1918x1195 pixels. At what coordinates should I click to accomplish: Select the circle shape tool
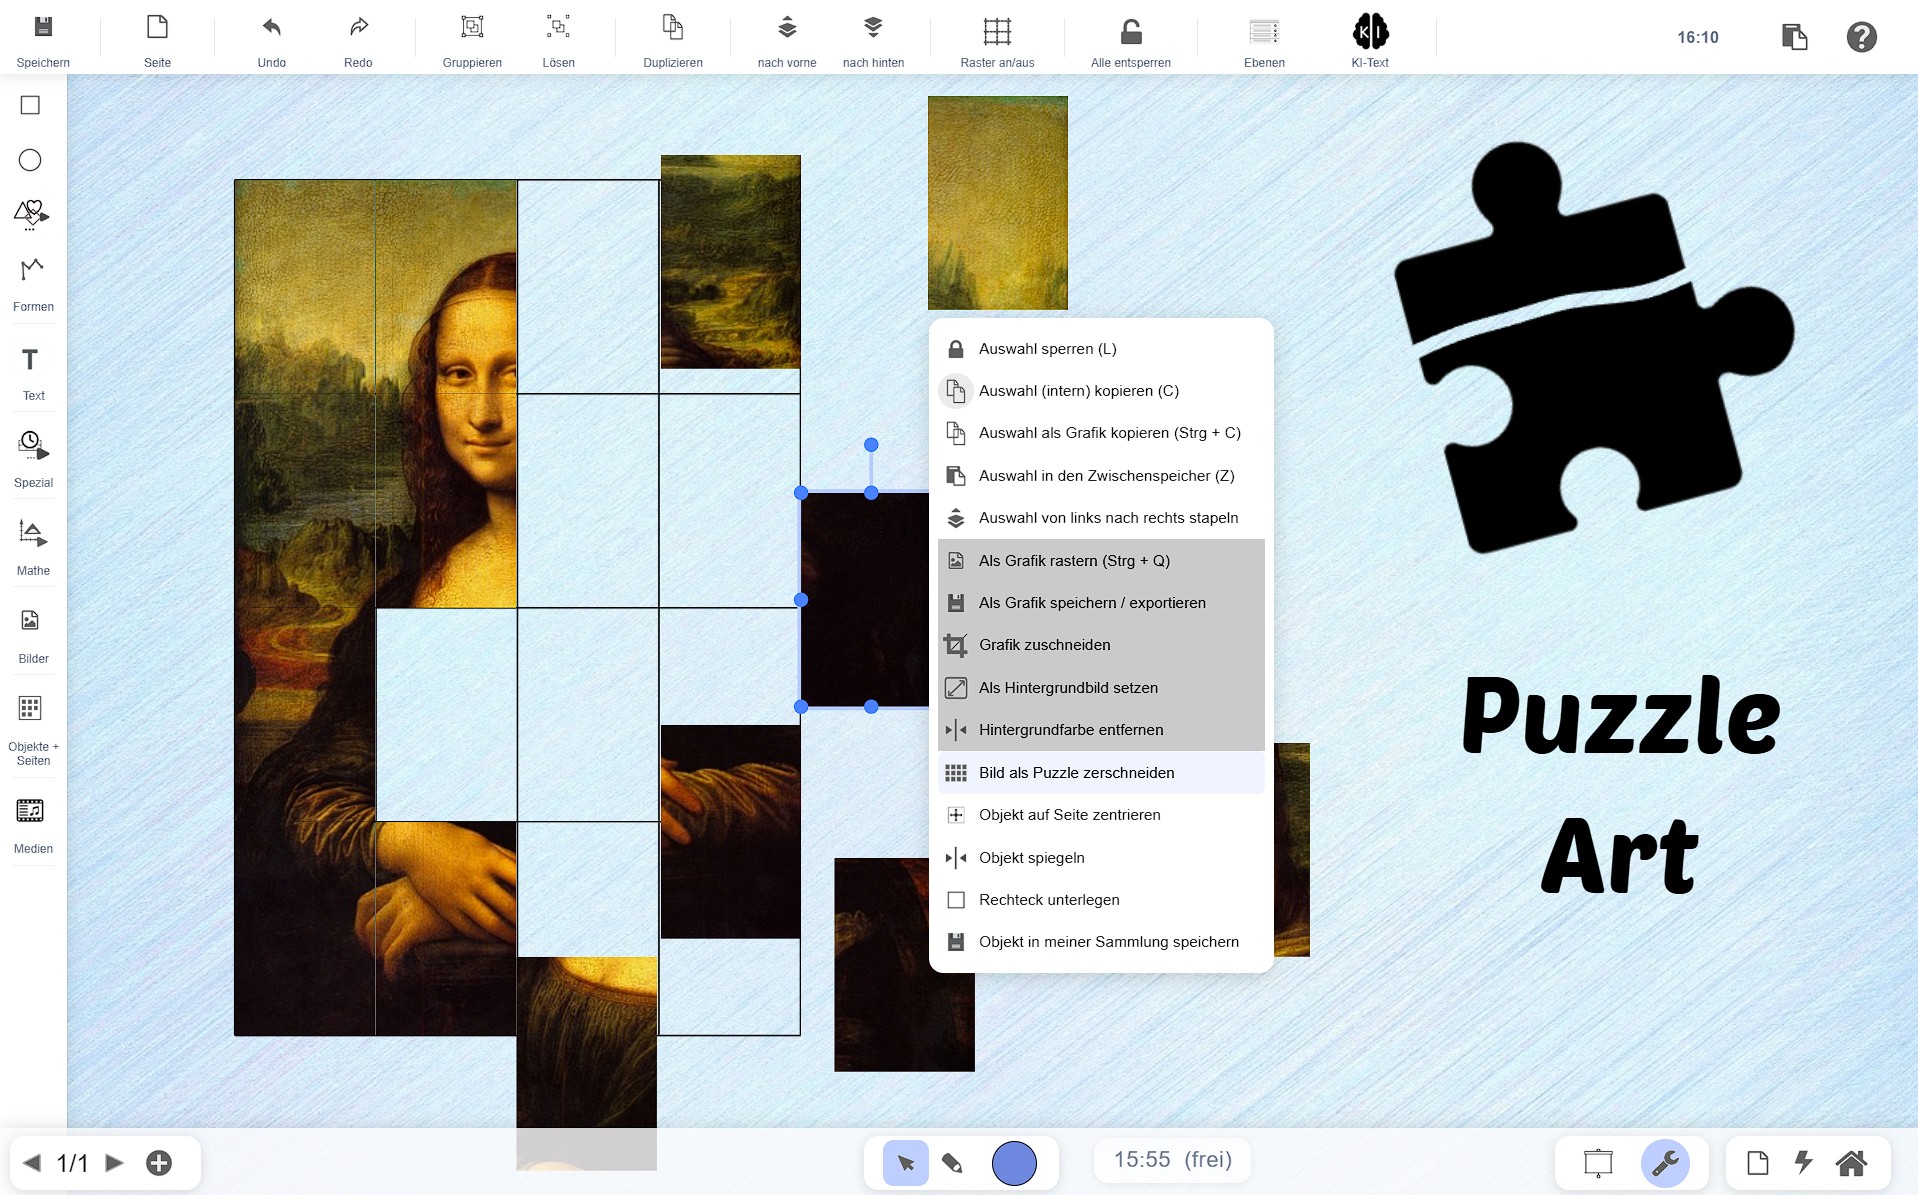[30, 160]
